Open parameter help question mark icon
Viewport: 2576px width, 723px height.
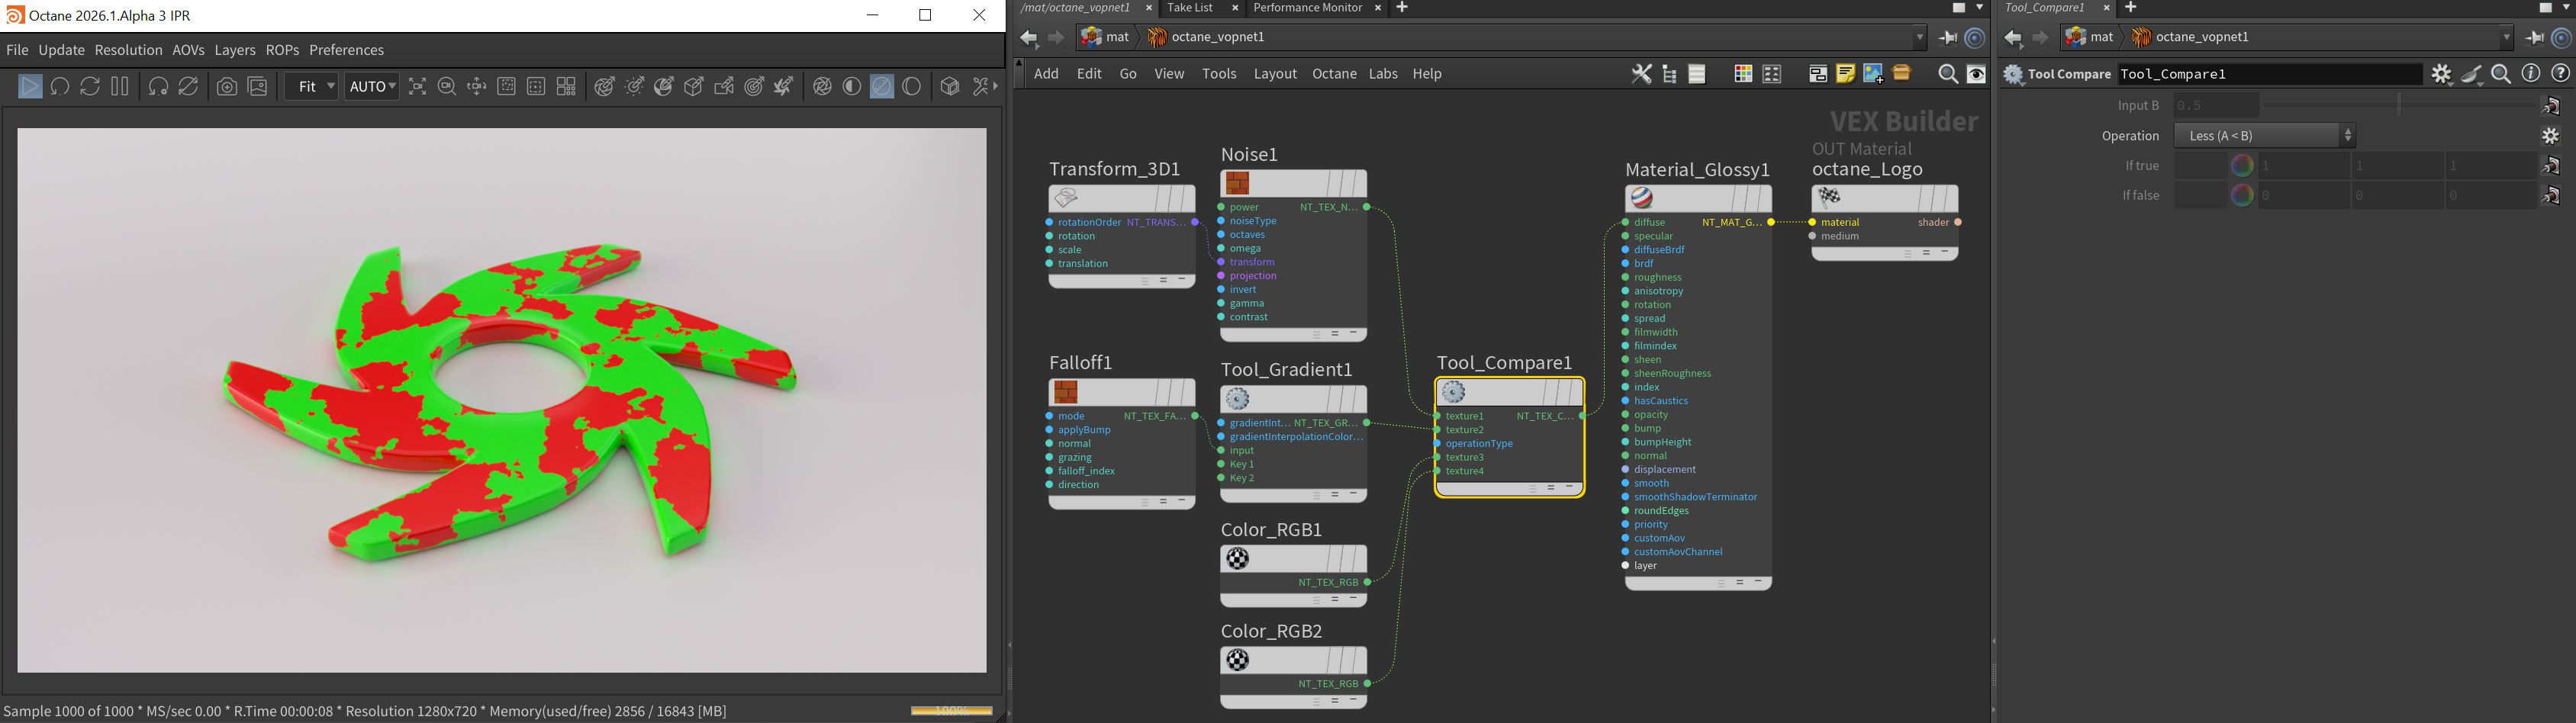pyautogui.click(x=2560, y=74)
